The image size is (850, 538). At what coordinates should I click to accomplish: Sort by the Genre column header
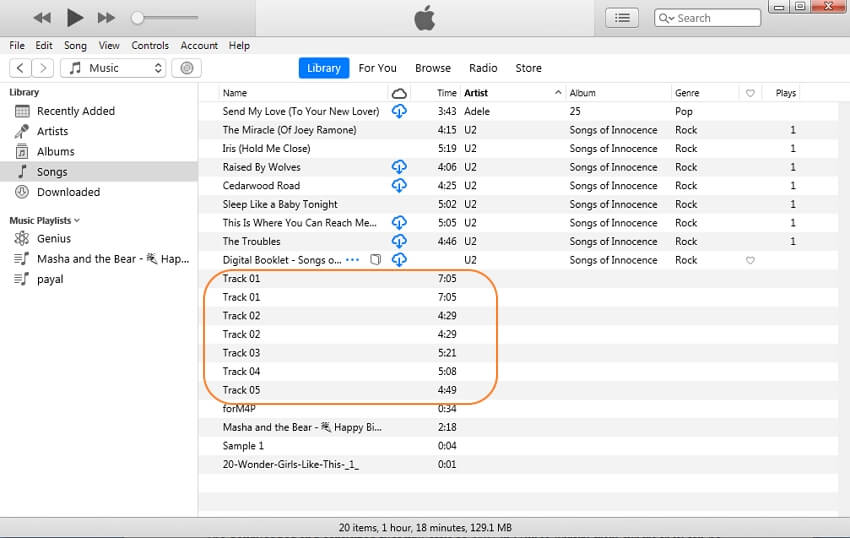click(705, 93)
